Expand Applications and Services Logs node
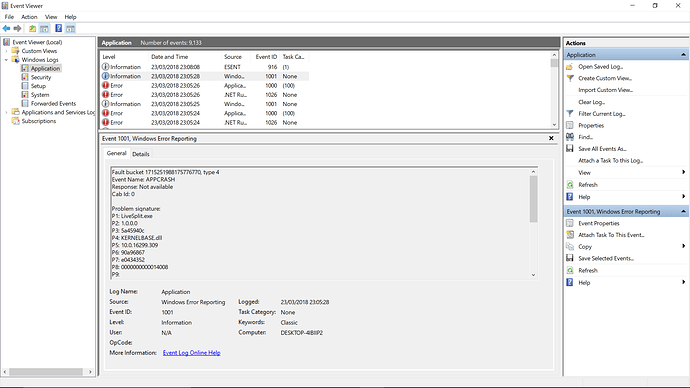This screenshot has width=690, height=388. [x=6, y=113]
